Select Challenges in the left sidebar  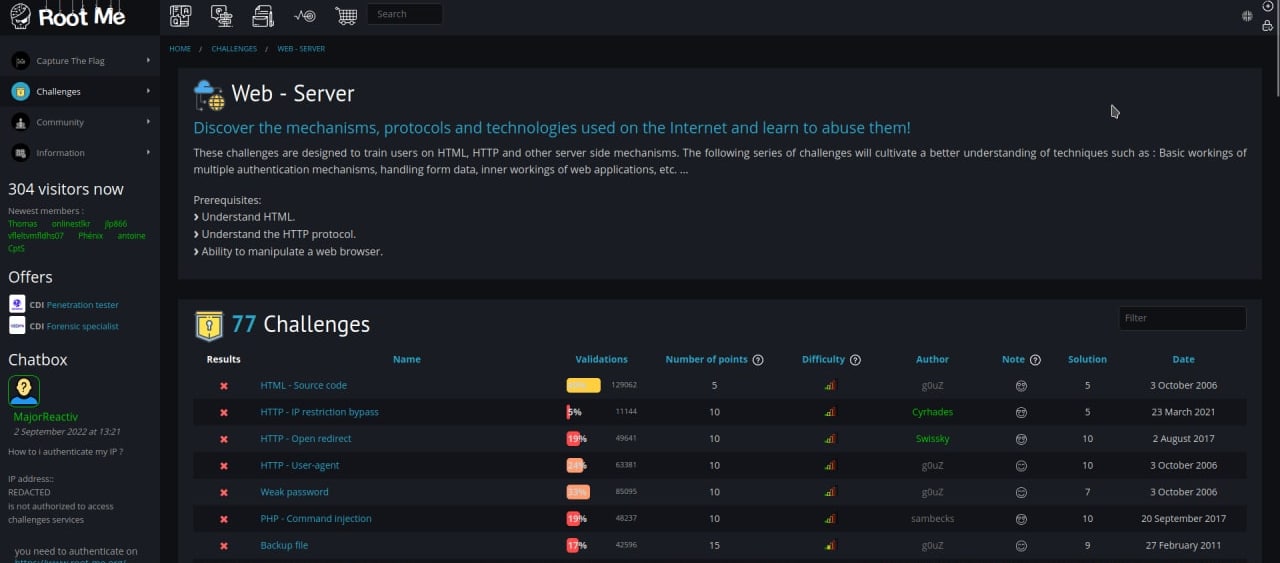58,92
